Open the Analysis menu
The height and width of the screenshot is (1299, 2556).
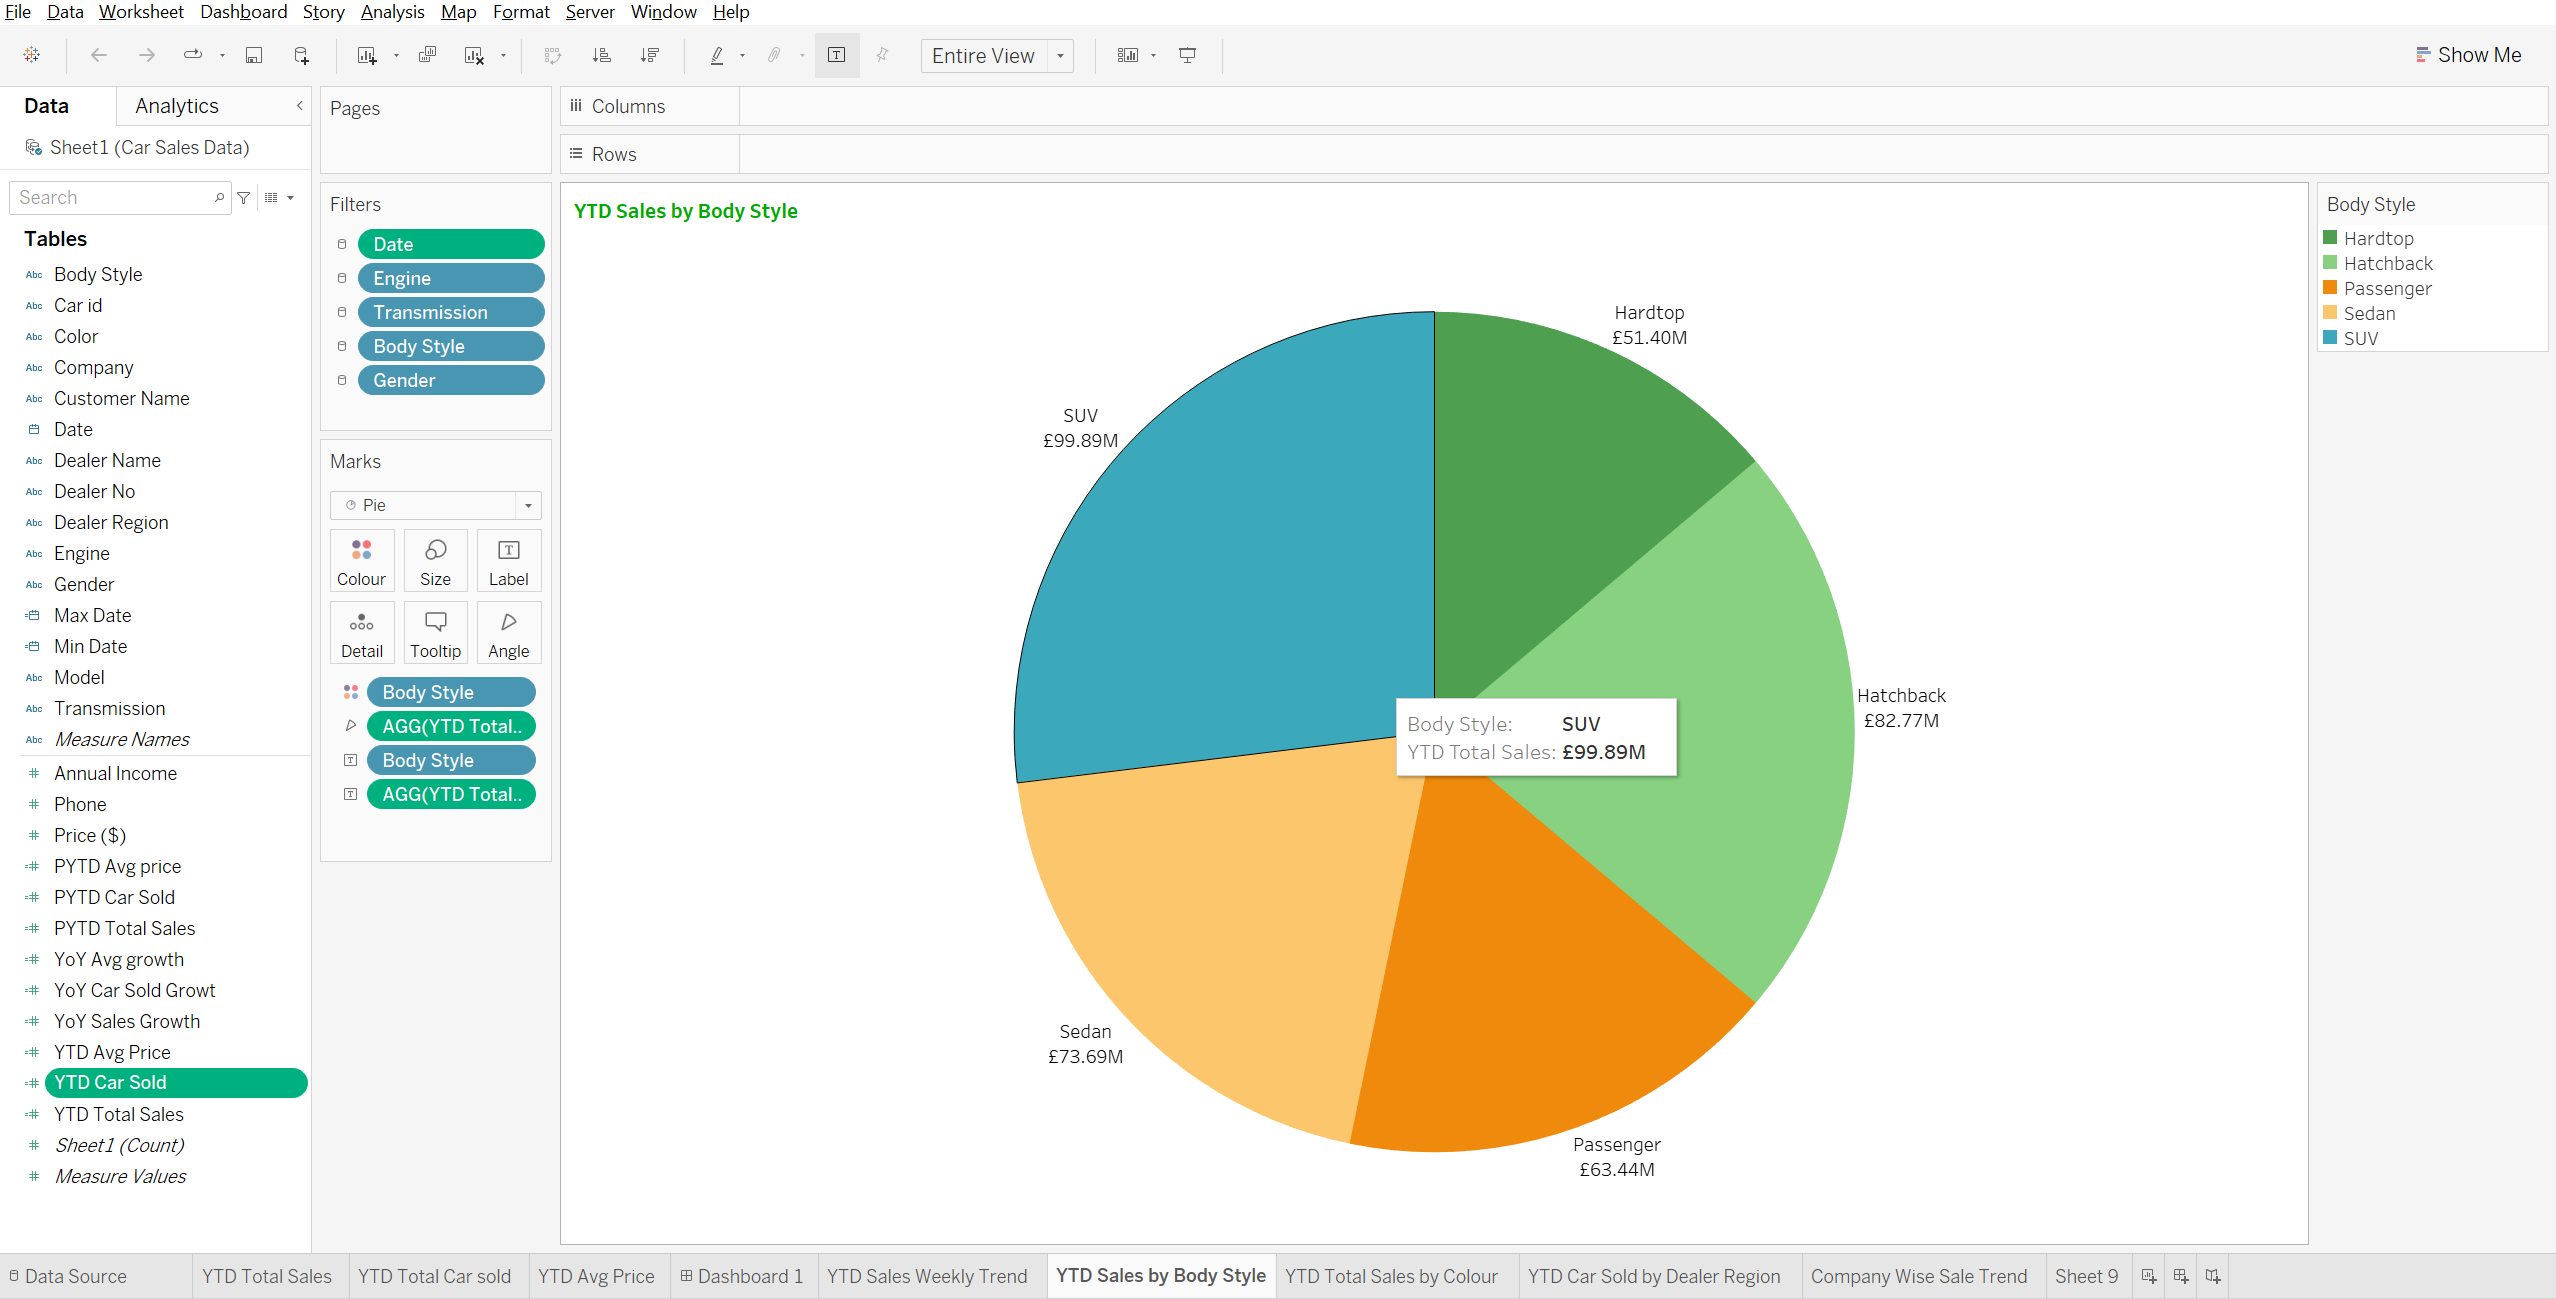pyautogui.click(x=392, y=12)
